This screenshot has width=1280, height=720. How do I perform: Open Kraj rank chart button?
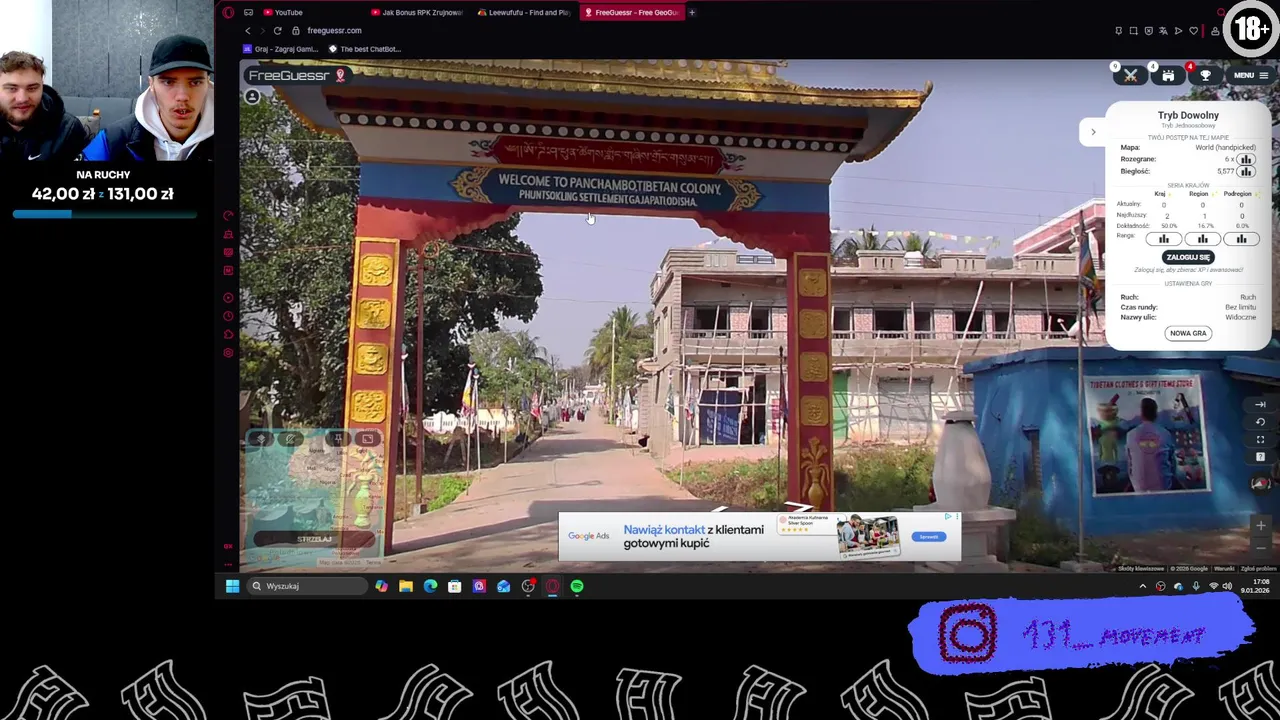[x=1164, y=239]
